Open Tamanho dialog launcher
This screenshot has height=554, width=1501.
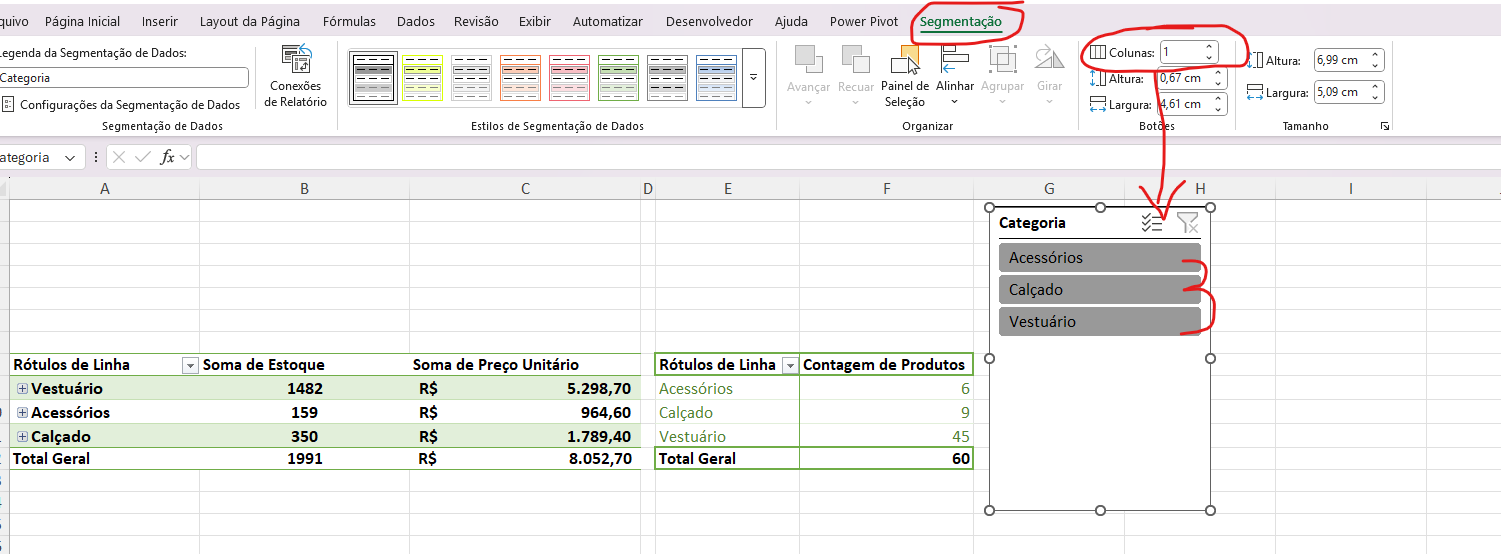[x=1385, y=127]
